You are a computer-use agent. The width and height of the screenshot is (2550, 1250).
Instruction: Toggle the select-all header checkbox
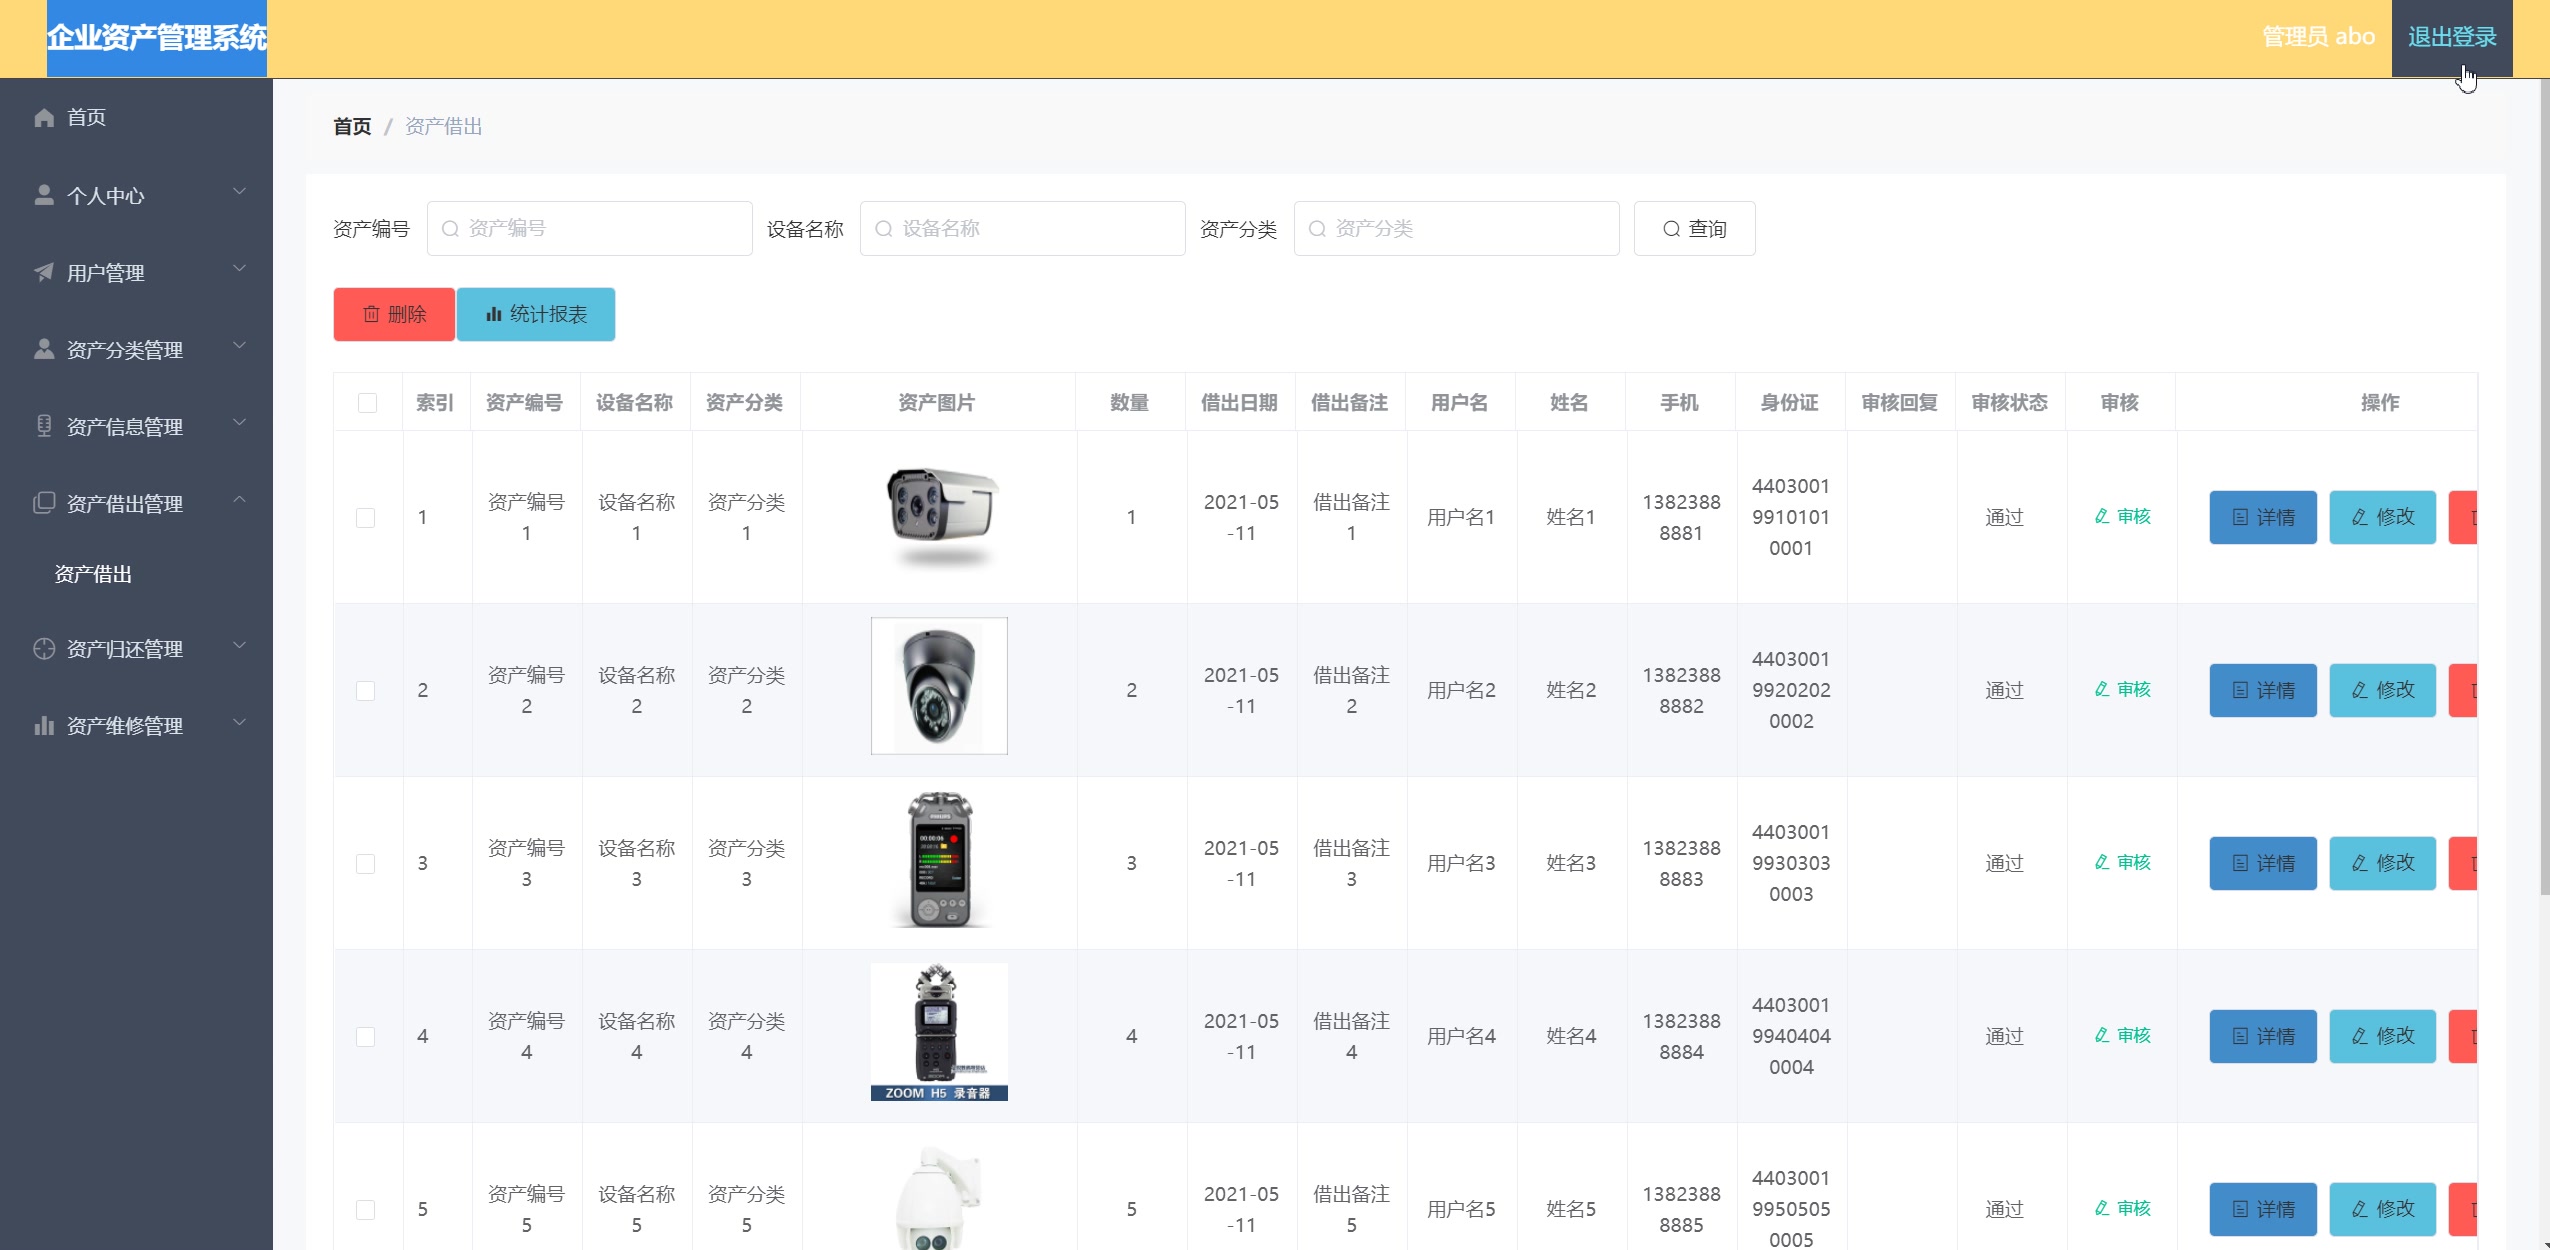pos(367,403)
